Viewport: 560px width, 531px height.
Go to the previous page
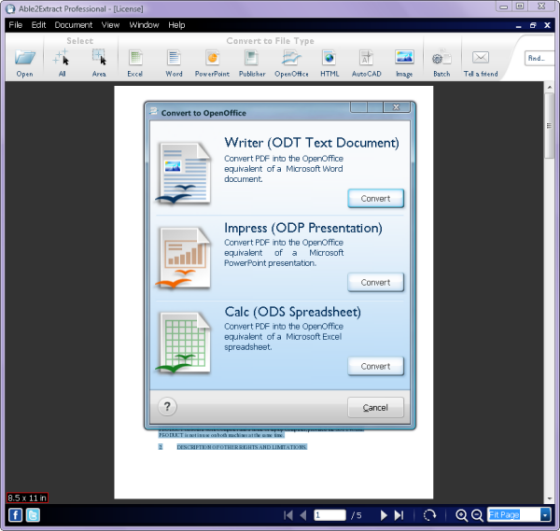click(303, 515)
